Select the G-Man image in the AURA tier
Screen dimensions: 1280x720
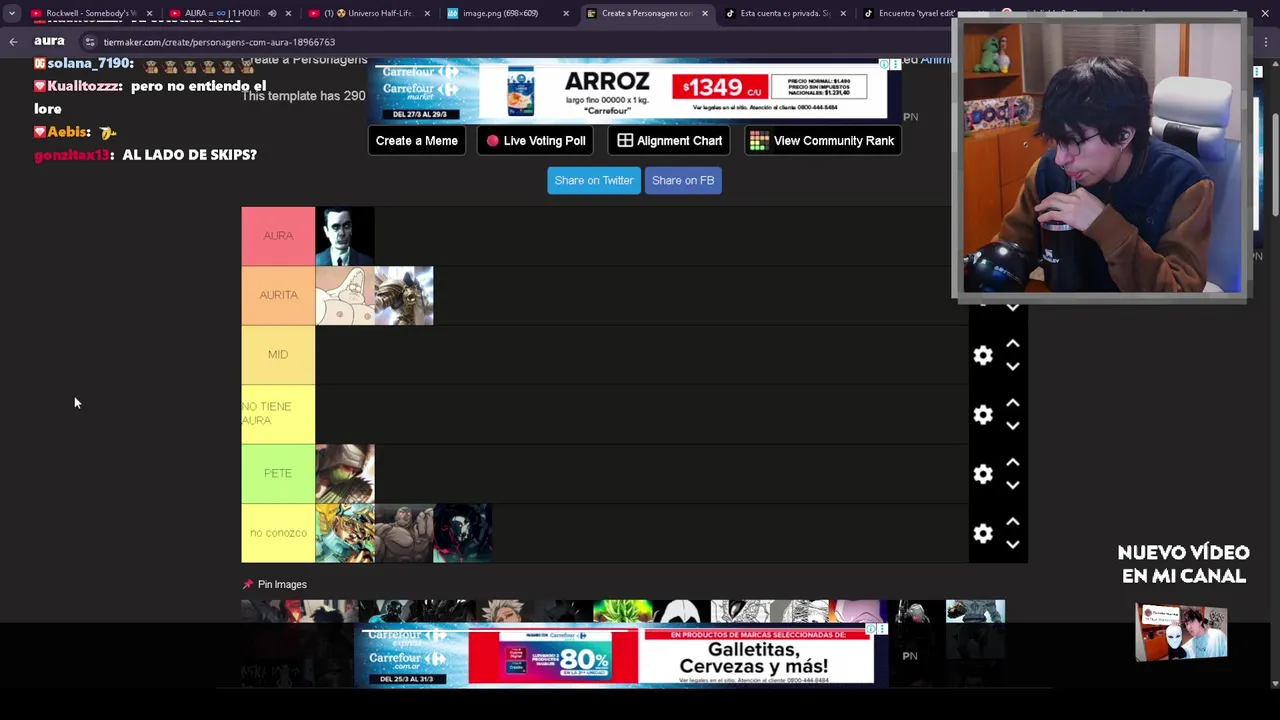tap(345, 236)
